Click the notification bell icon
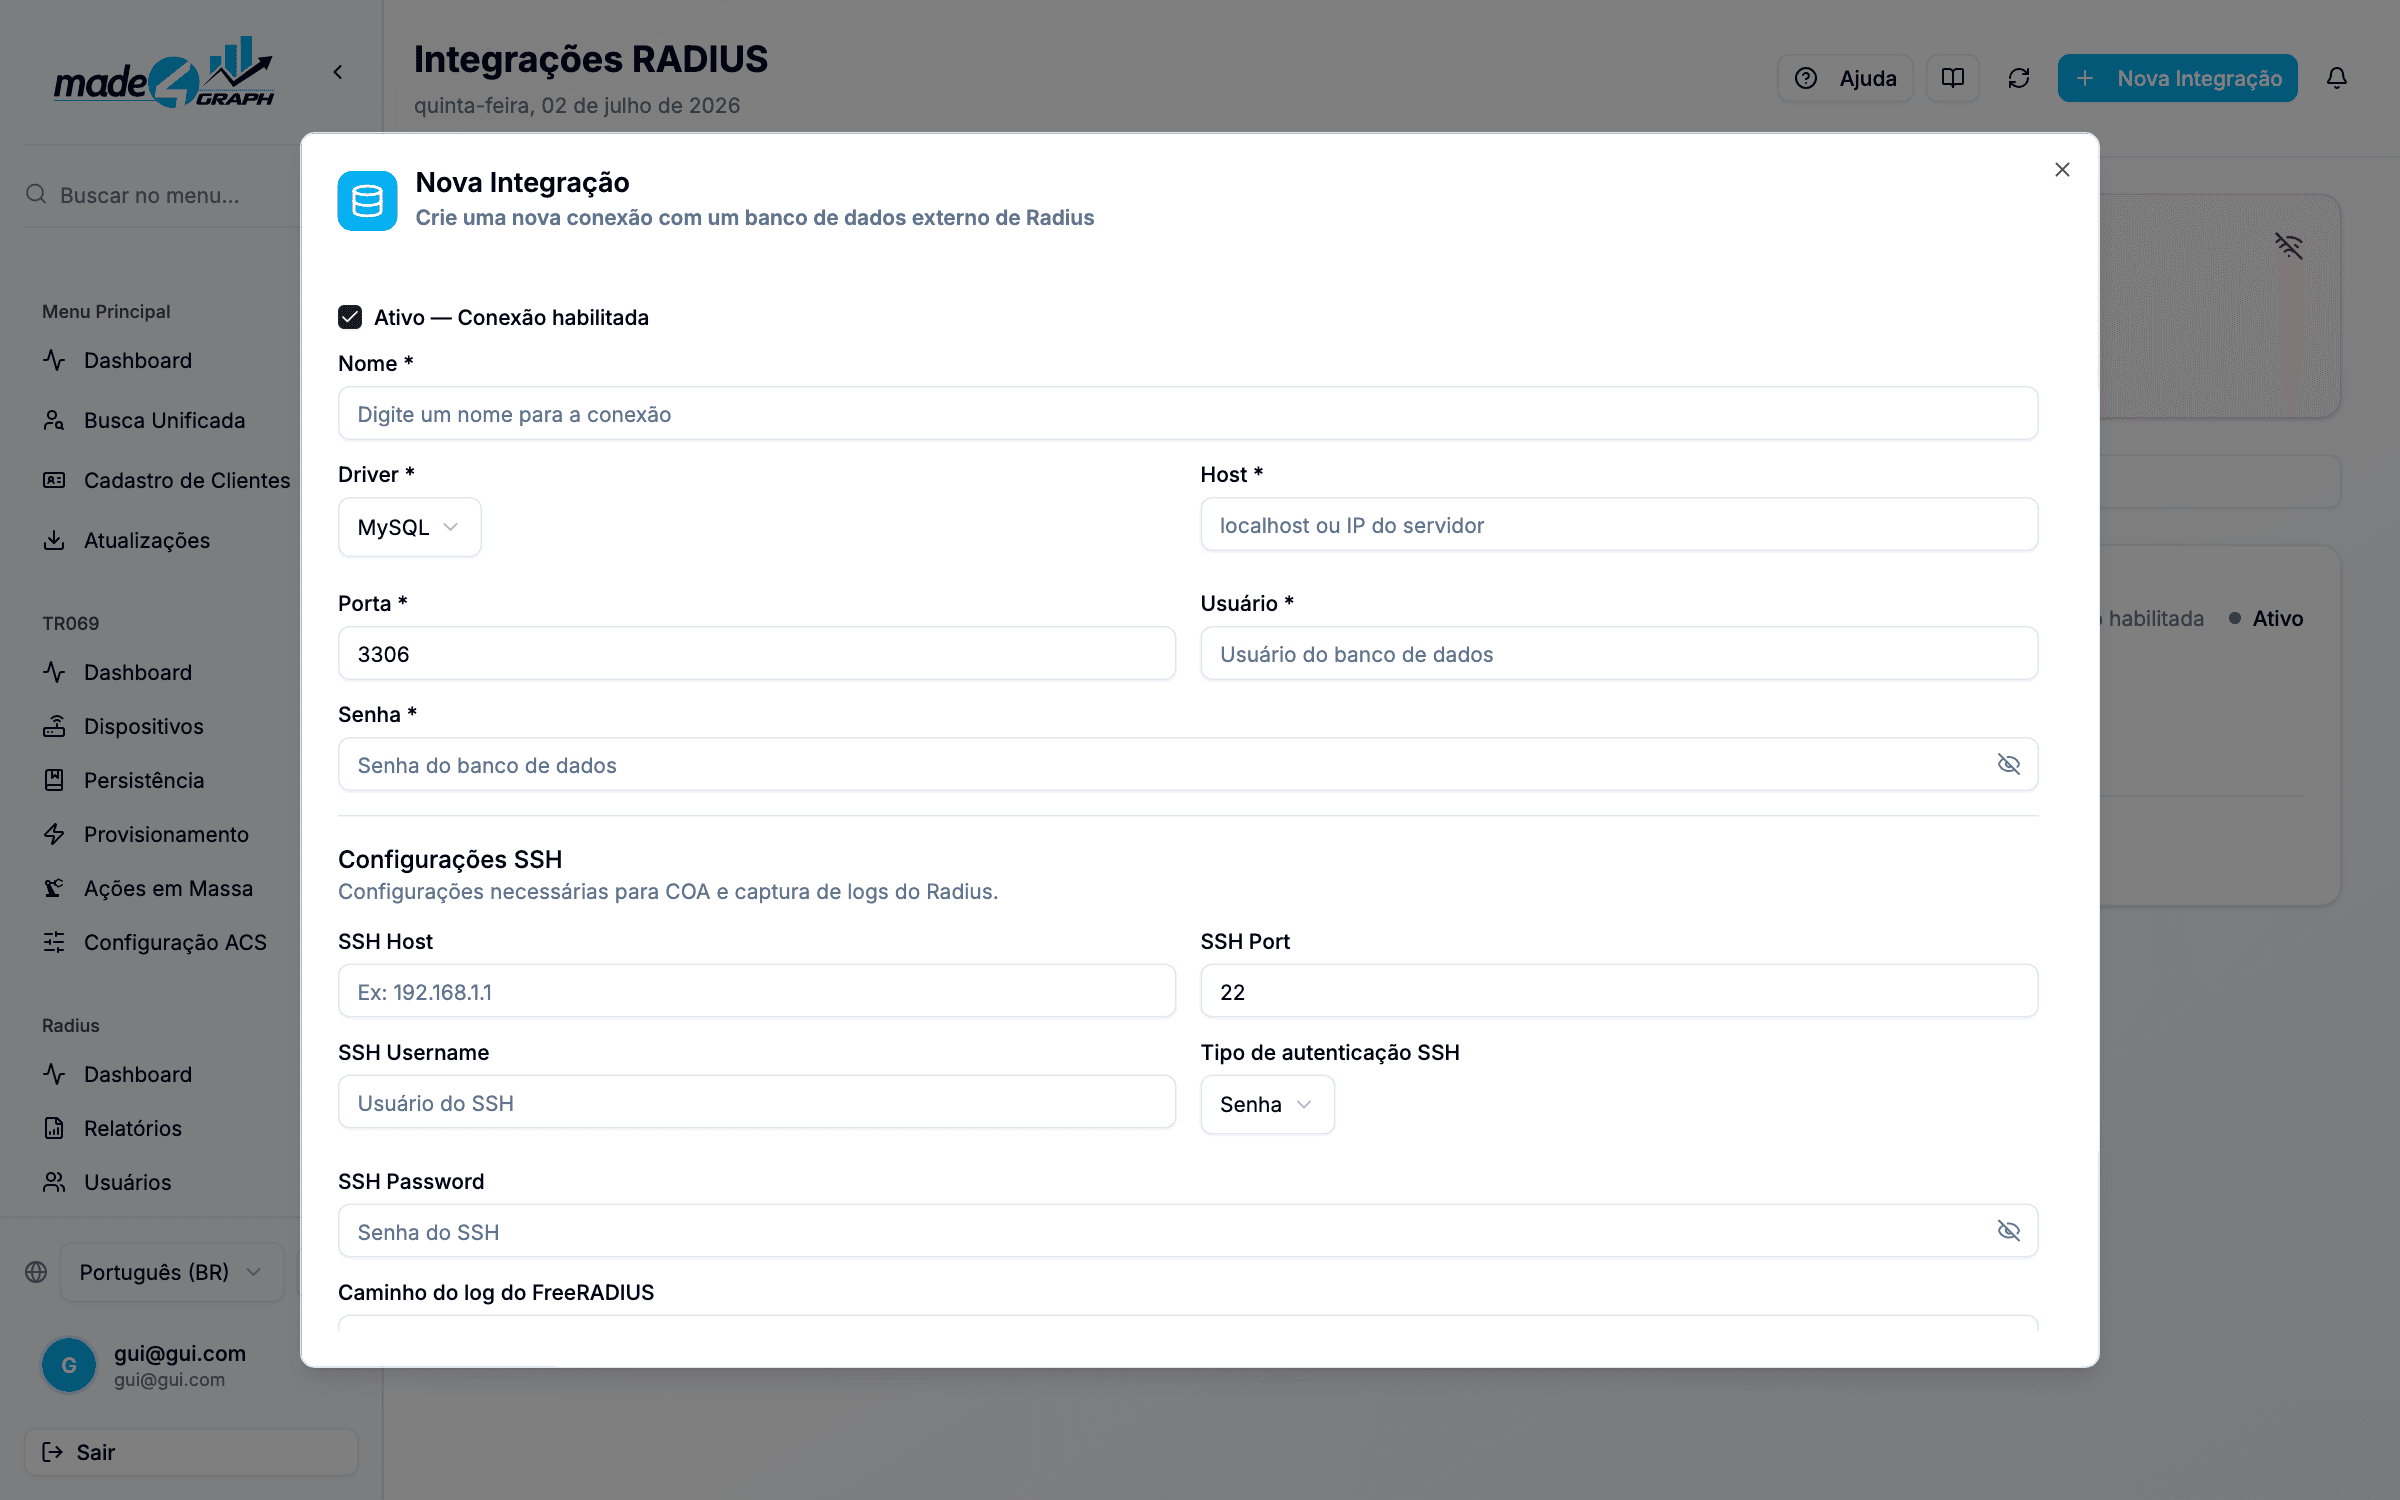Screen dimensions: 2400x1500 point(2336,78)
